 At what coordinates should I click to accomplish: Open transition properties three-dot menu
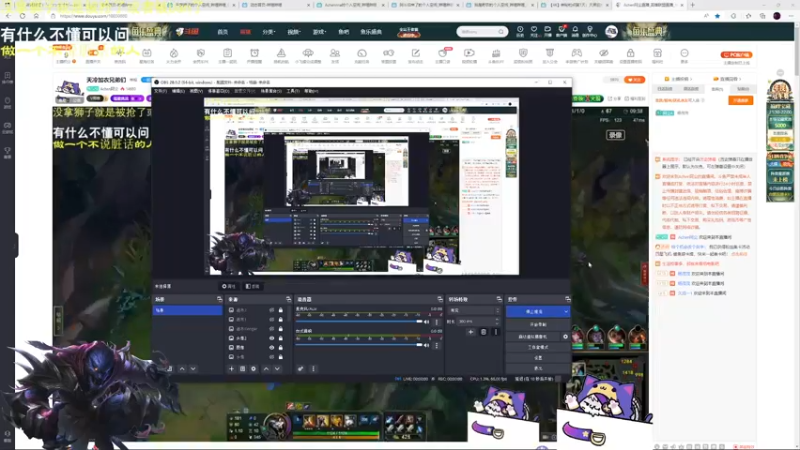pos(495,332)
